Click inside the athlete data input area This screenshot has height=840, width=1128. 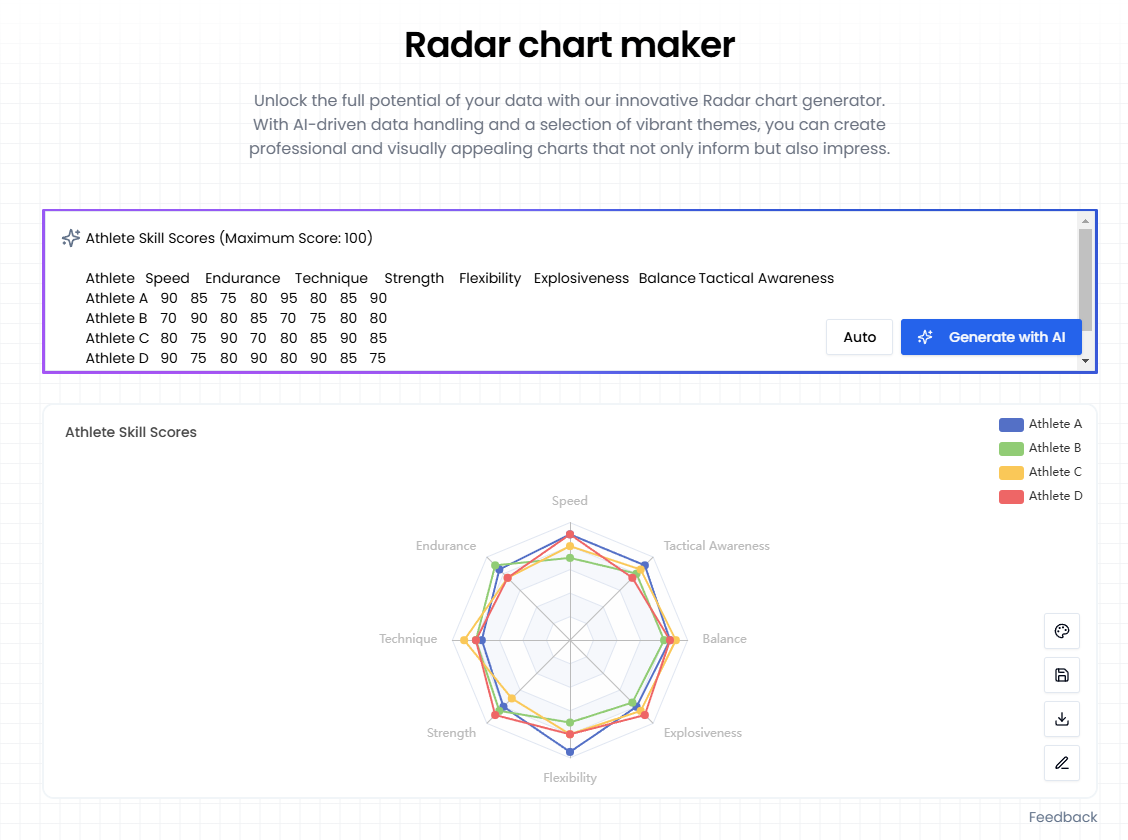(400, 300)
